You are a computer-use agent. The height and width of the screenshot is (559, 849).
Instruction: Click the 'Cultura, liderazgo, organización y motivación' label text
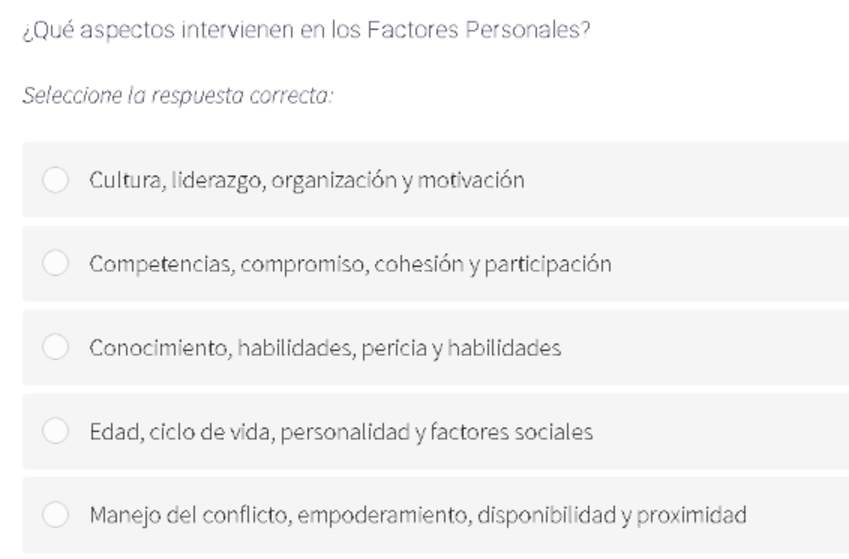coord(307,180)
